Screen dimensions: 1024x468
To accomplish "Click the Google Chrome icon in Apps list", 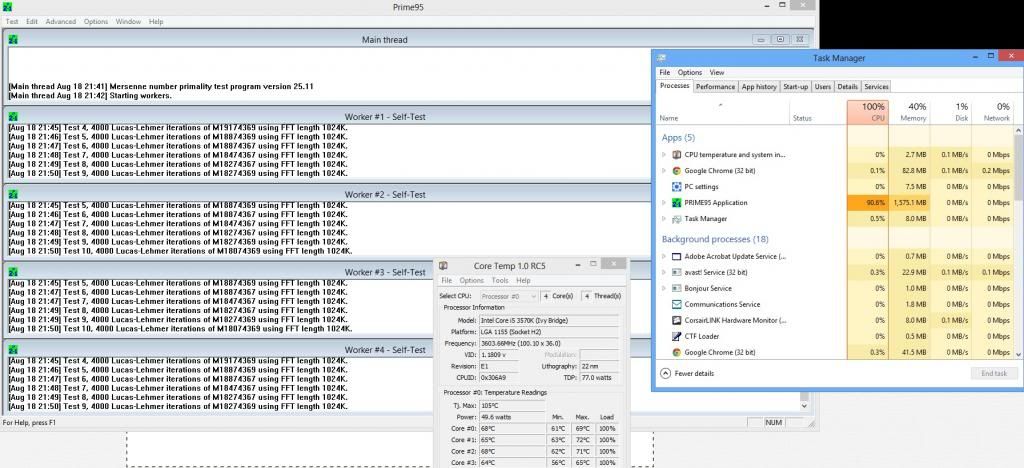I will click(677, 171).
